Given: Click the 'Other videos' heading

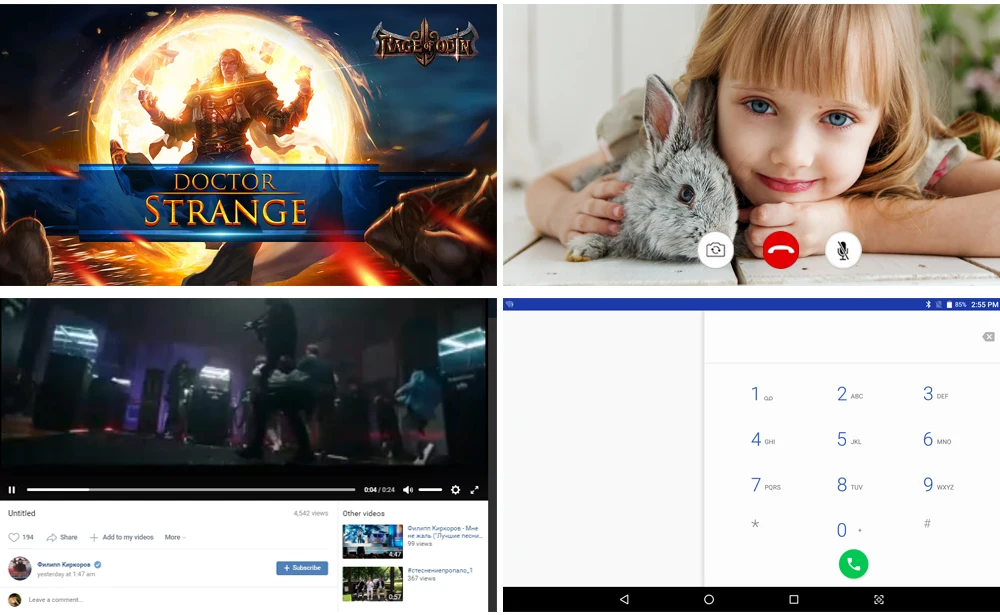Looking at the screenshot, I should [364, 513].
